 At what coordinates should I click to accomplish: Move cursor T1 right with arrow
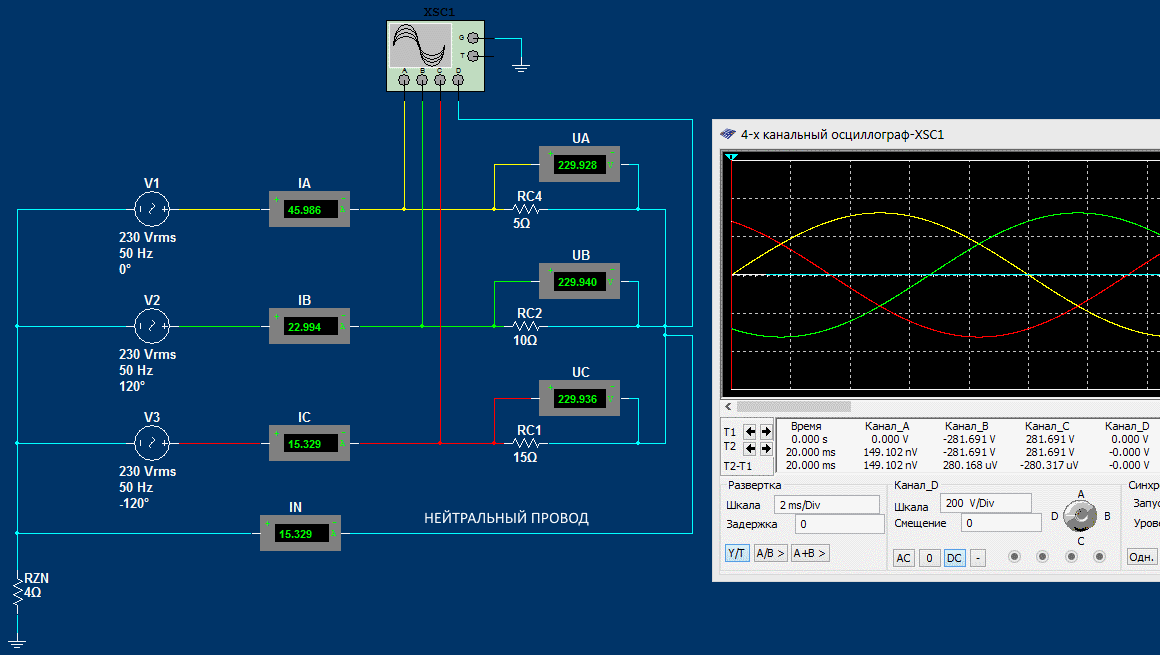point(766,432)
